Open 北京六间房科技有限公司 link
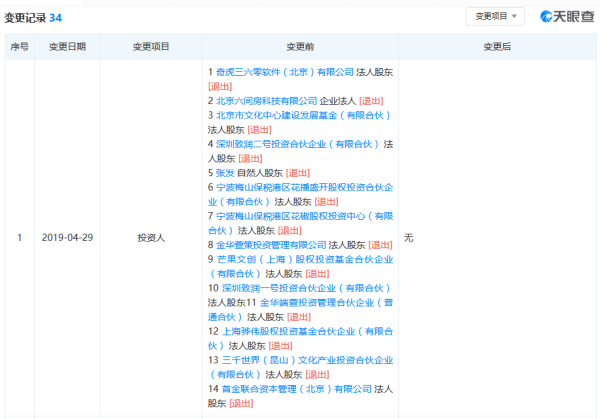Image resolution: width=600 pixels, height=419 pixels. (x=266, y=101)
